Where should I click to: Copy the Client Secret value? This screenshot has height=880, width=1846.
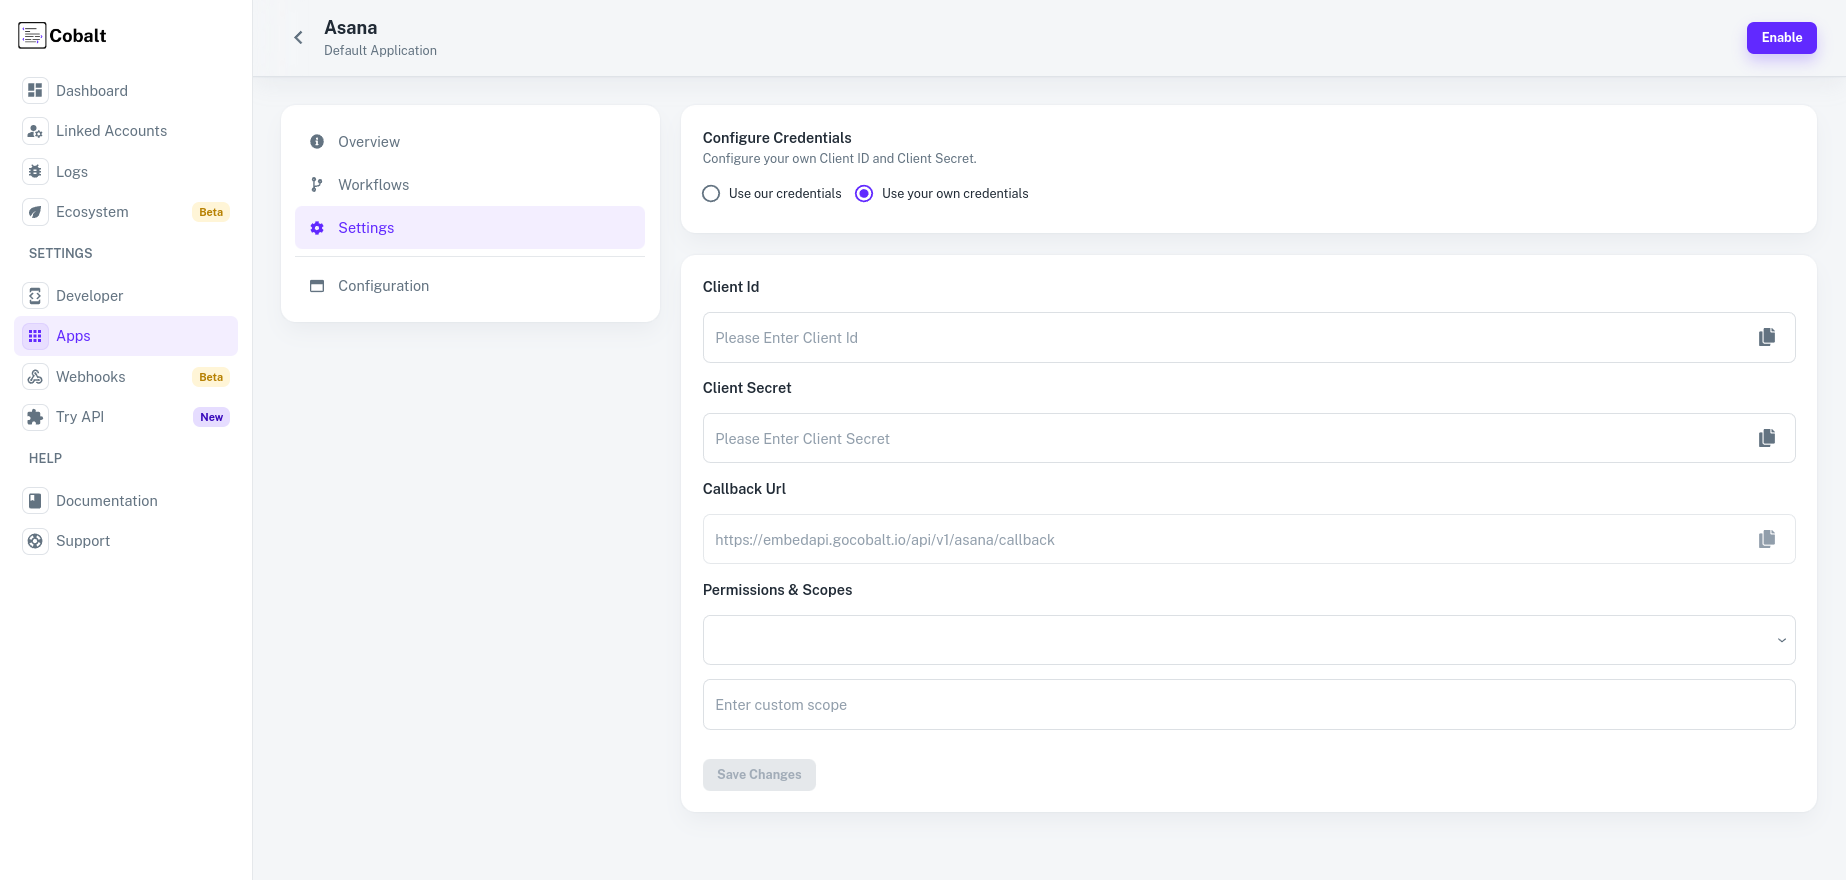[1767, 439]
